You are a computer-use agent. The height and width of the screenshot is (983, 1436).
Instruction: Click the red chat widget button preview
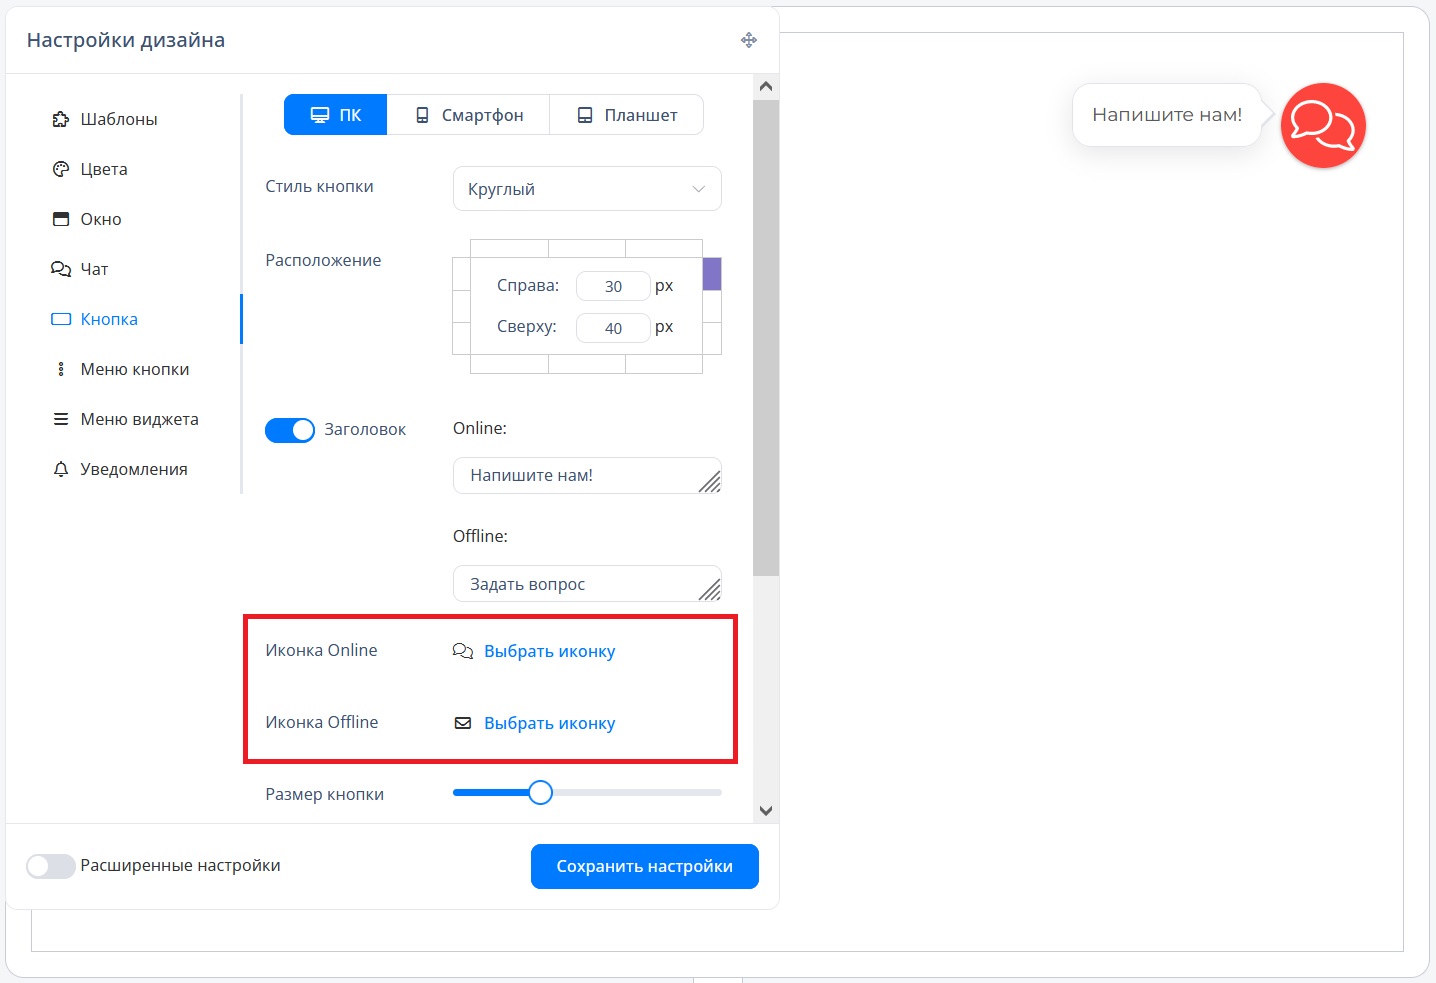1322,125
